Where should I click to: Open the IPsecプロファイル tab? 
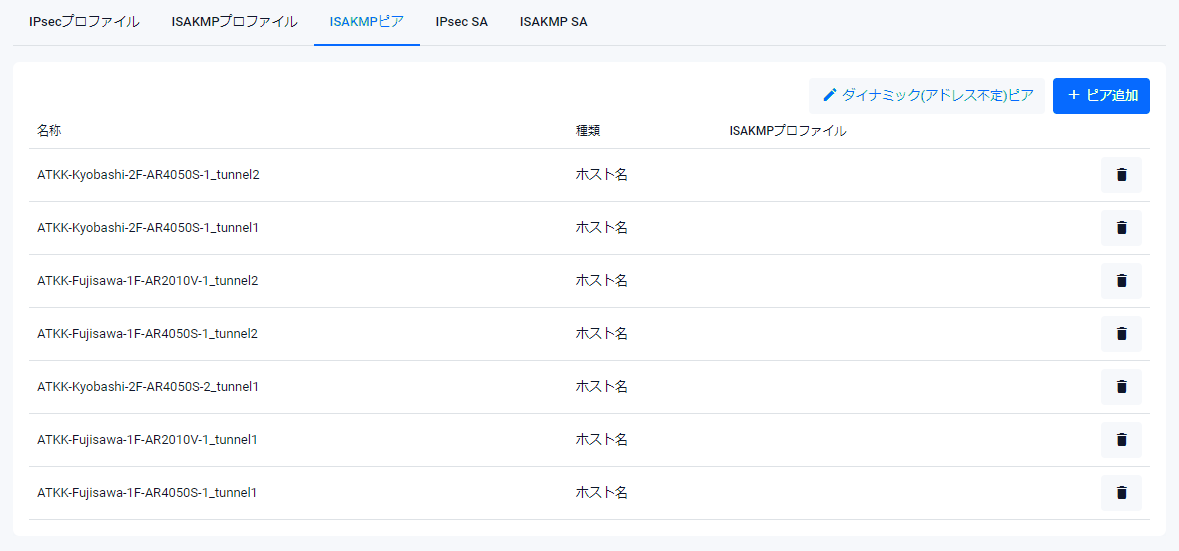(84, 22)
